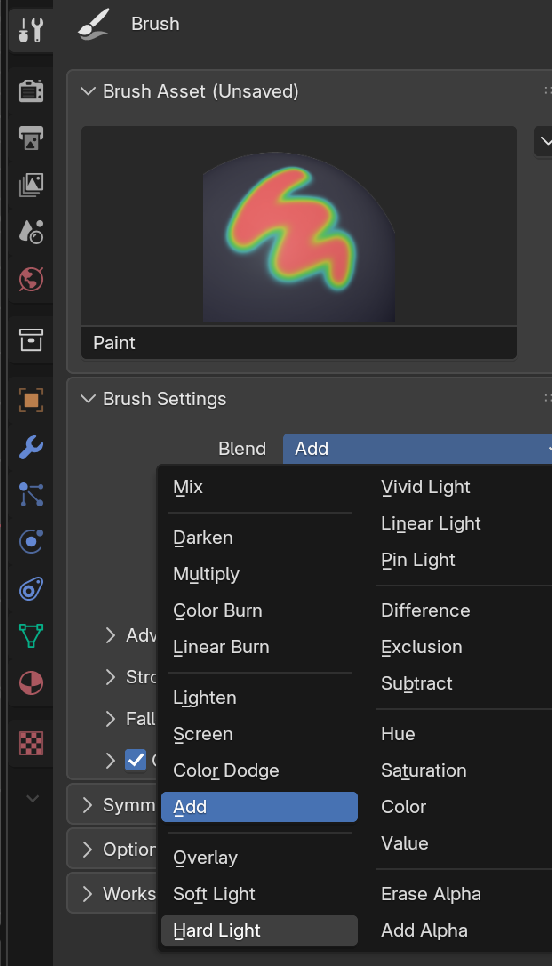
Task: Open the Particles properties tab
Action: pyautogui.click(x=30, y=494)
